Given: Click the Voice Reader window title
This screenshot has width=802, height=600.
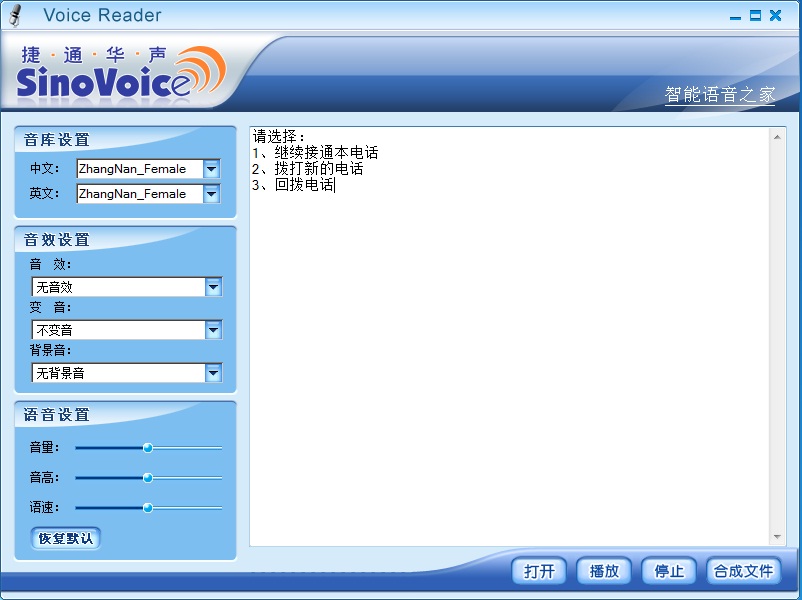Looking at the screenshot, I should 102,15.
